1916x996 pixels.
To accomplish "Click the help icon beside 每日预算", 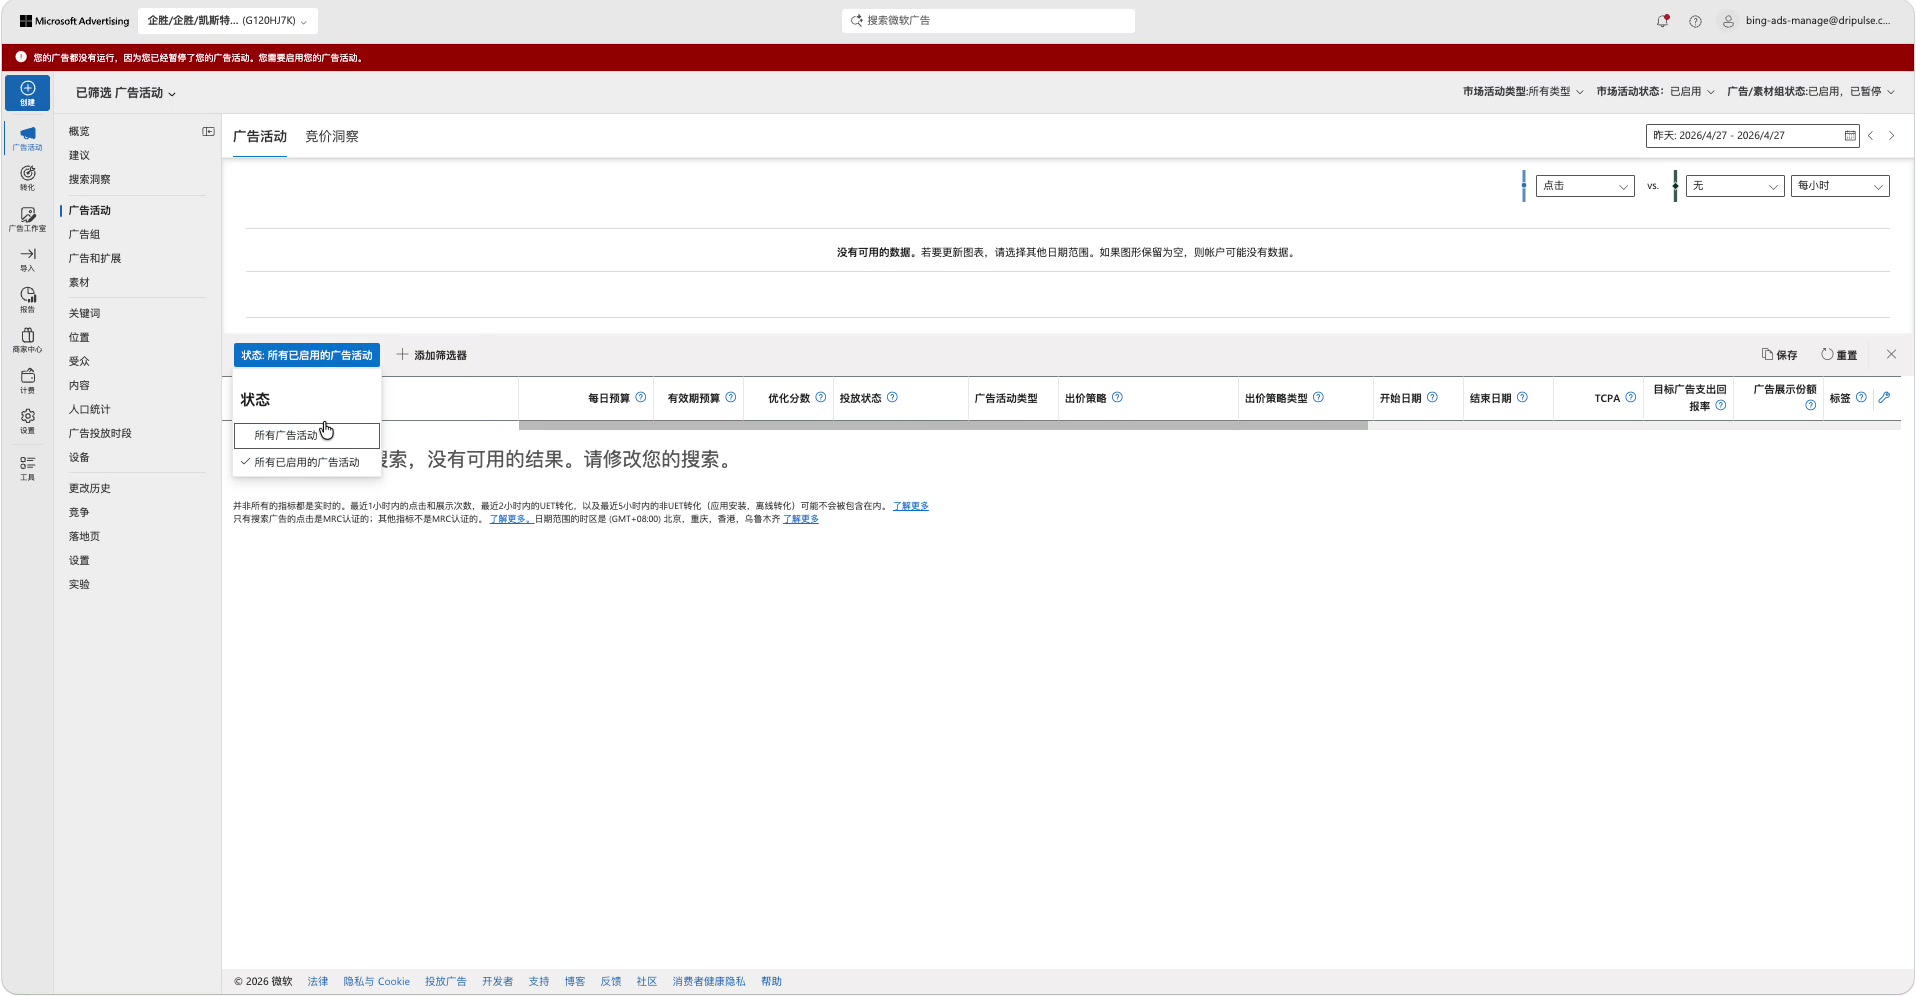I will (x=641, y=397).
